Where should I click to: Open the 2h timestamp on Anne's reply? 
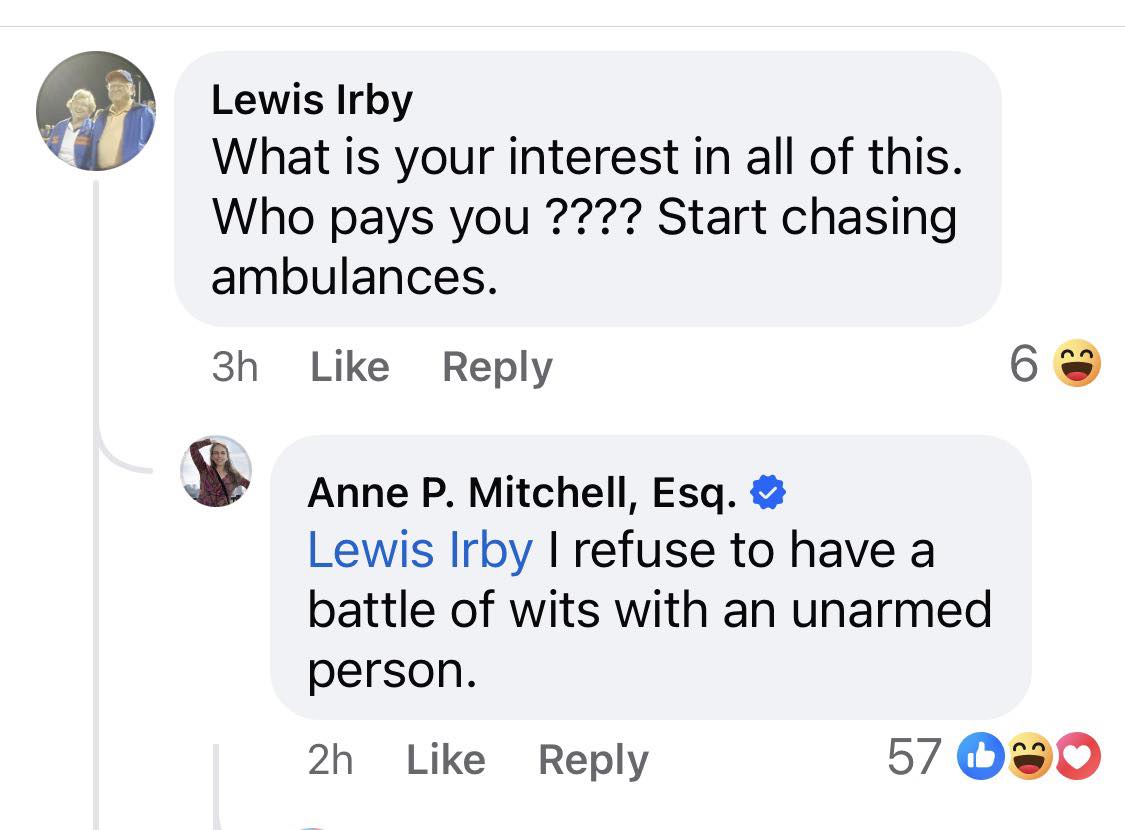[x=330, y=760]
